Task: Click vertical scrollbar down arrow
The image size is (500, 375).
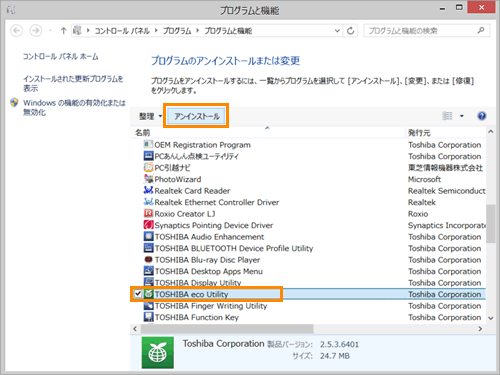Action: (x=490, y=318)
